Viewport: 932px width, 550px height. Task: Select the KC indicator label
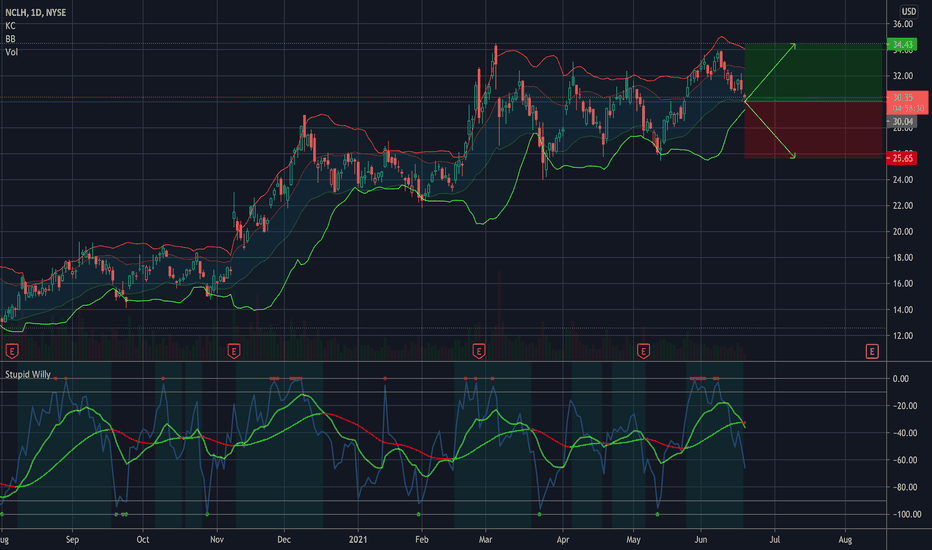coord(10,26)
